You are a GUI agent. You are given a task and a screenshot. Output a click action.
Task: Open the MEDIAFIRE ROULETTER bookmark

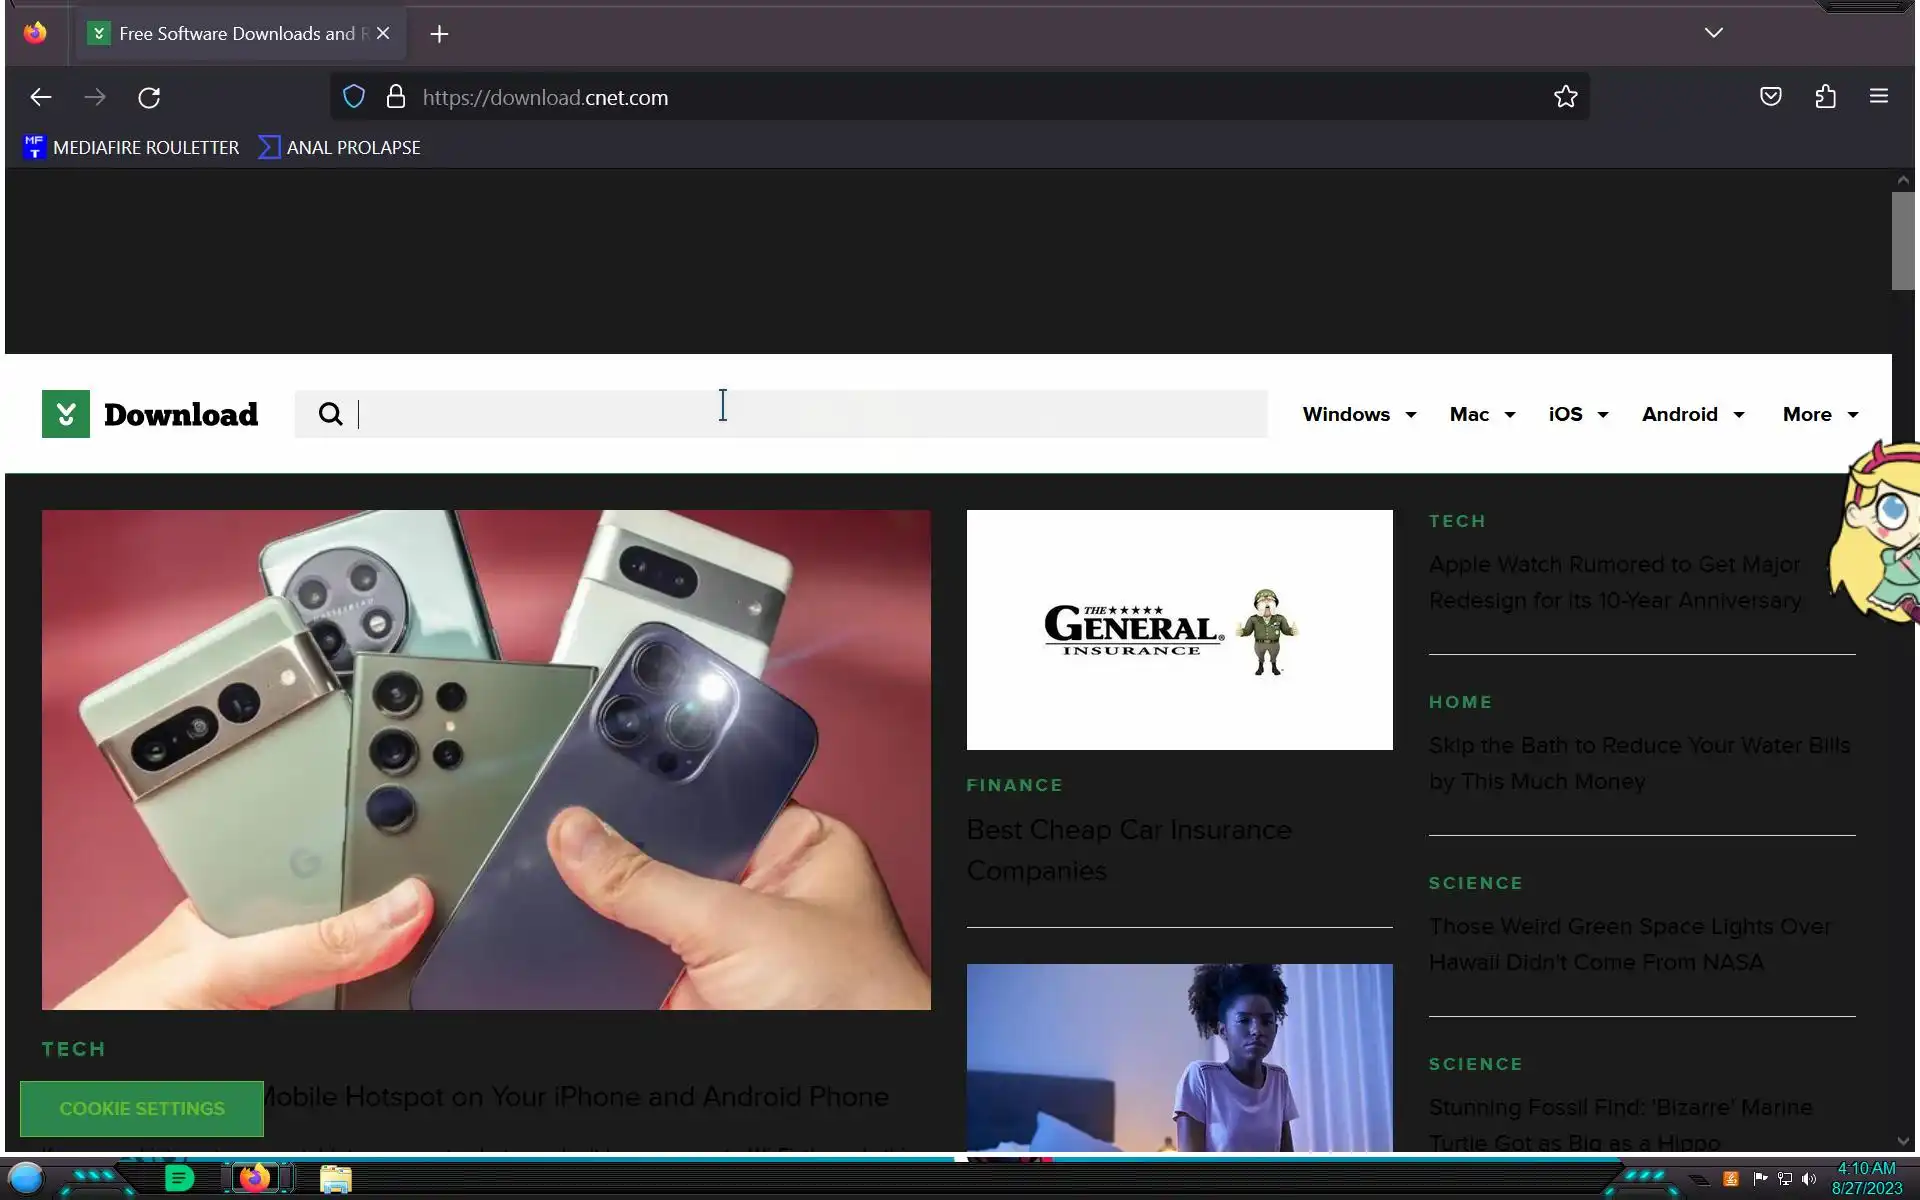(131, 148)
